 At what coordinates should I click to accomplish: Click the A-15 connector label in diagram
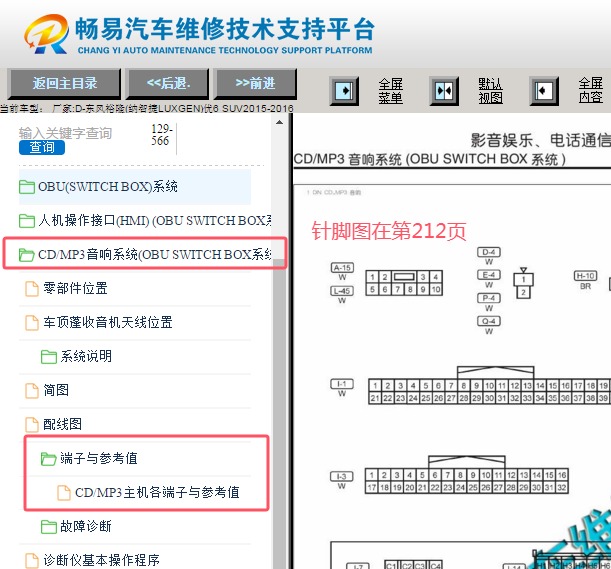coord(342,268)
